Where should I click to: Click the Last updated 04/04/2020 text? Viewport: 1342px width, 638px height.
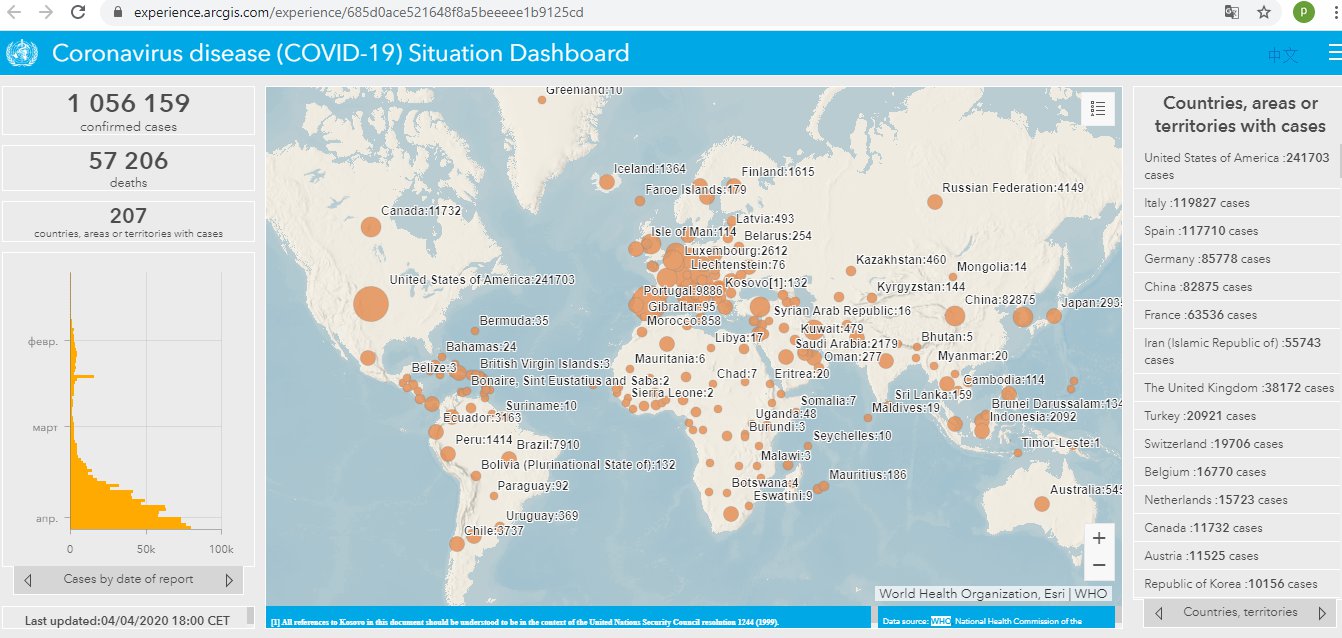[127, 620]
